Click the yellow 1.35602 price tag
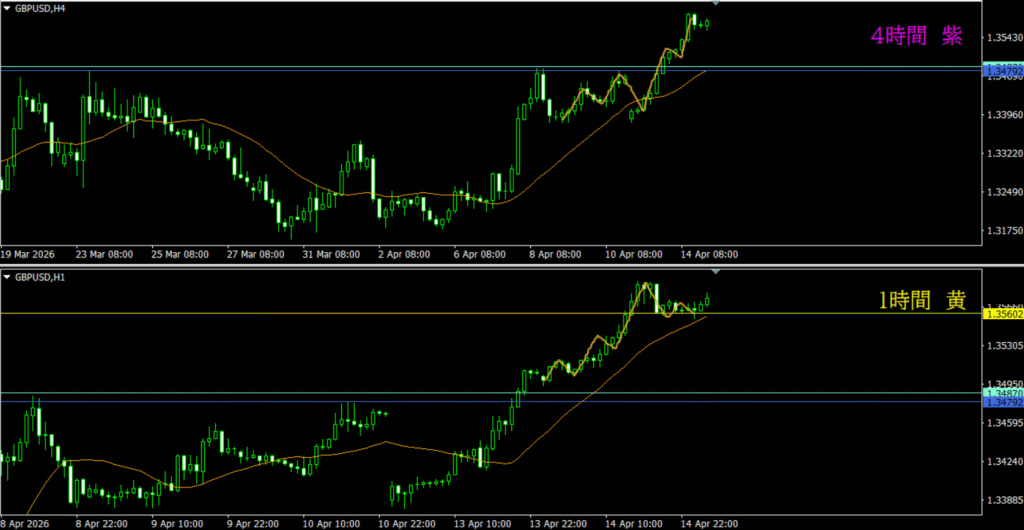 click(x=1003, y=314)
